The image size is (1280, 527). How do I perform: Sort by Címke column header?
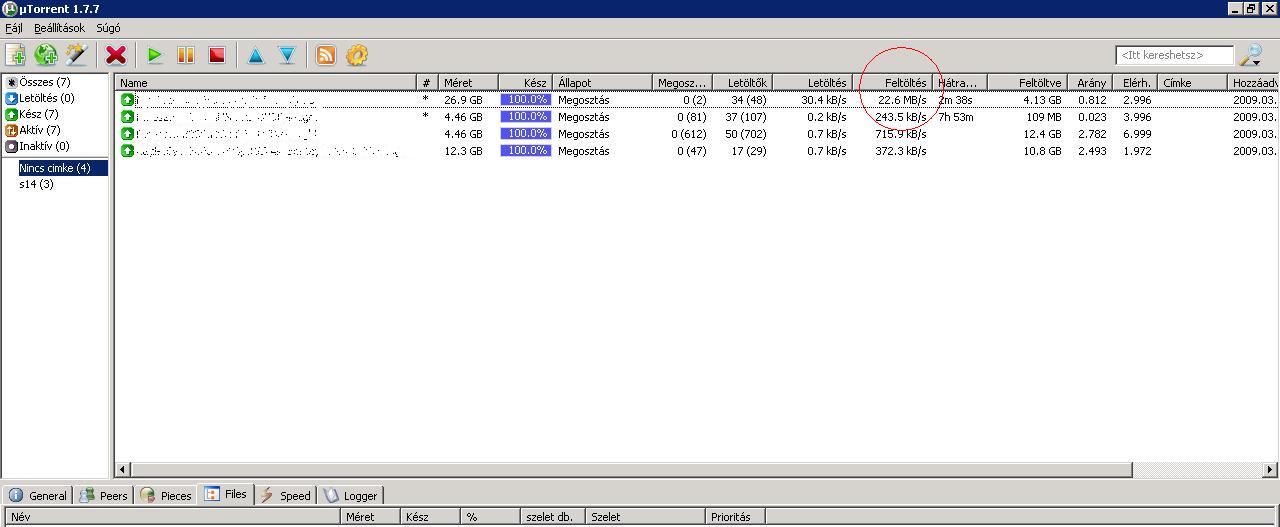(x=1192, y=82)
